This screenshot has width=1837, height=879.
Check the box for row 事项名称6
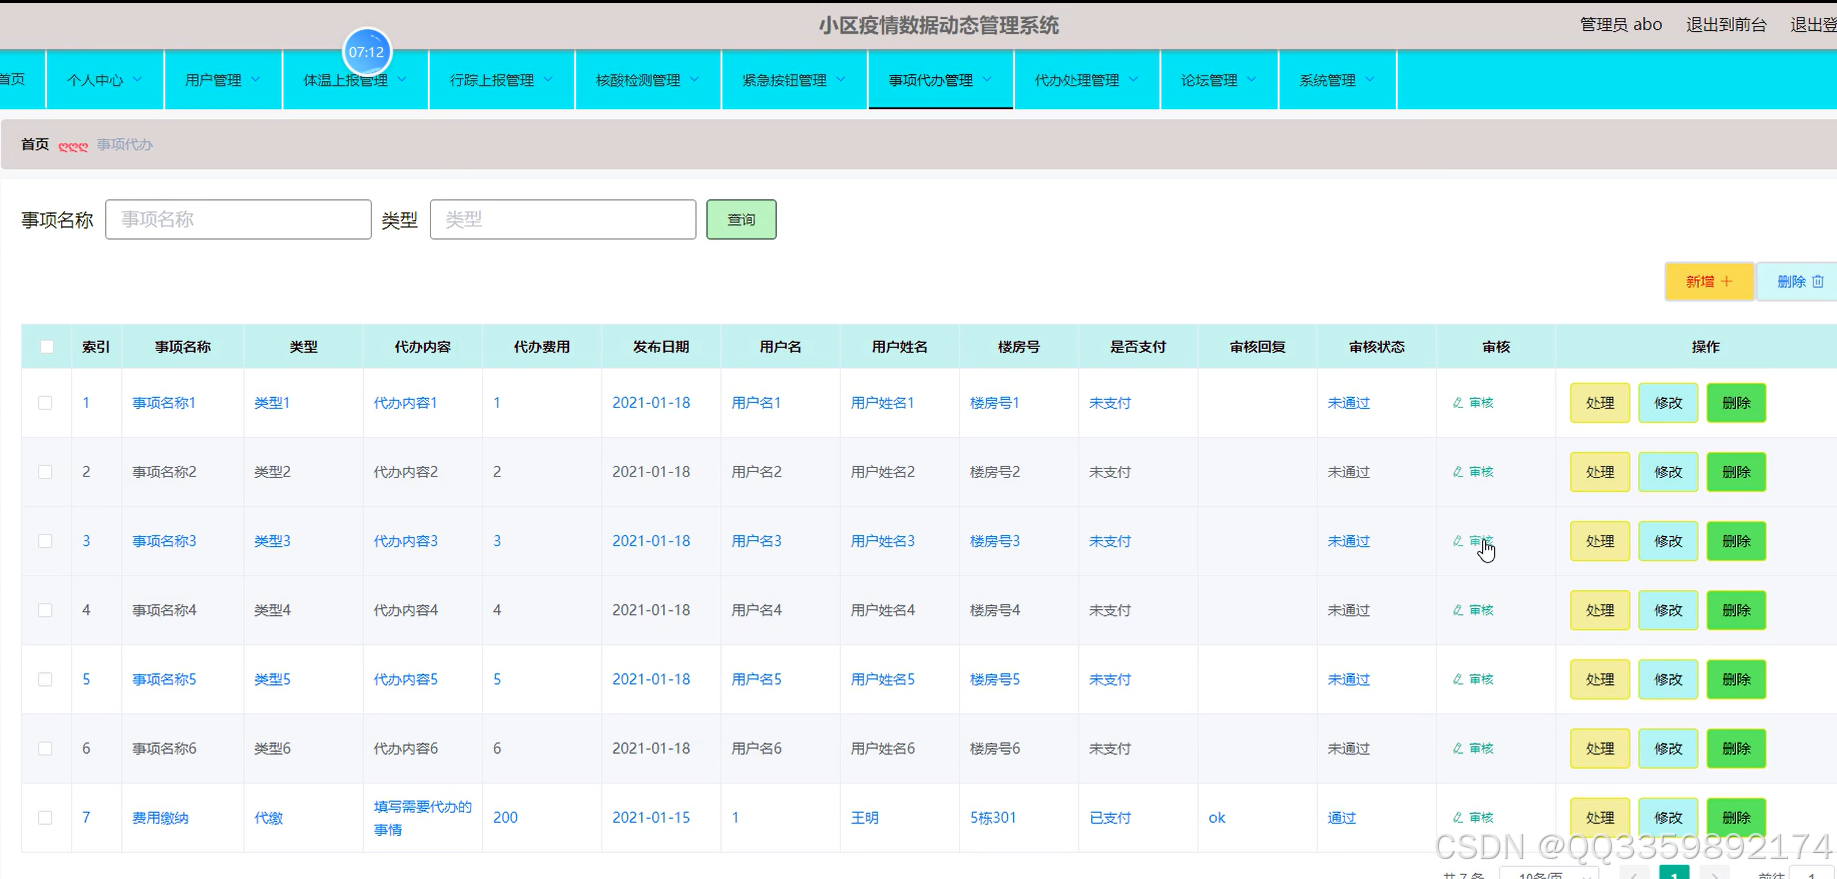point(45,748)
